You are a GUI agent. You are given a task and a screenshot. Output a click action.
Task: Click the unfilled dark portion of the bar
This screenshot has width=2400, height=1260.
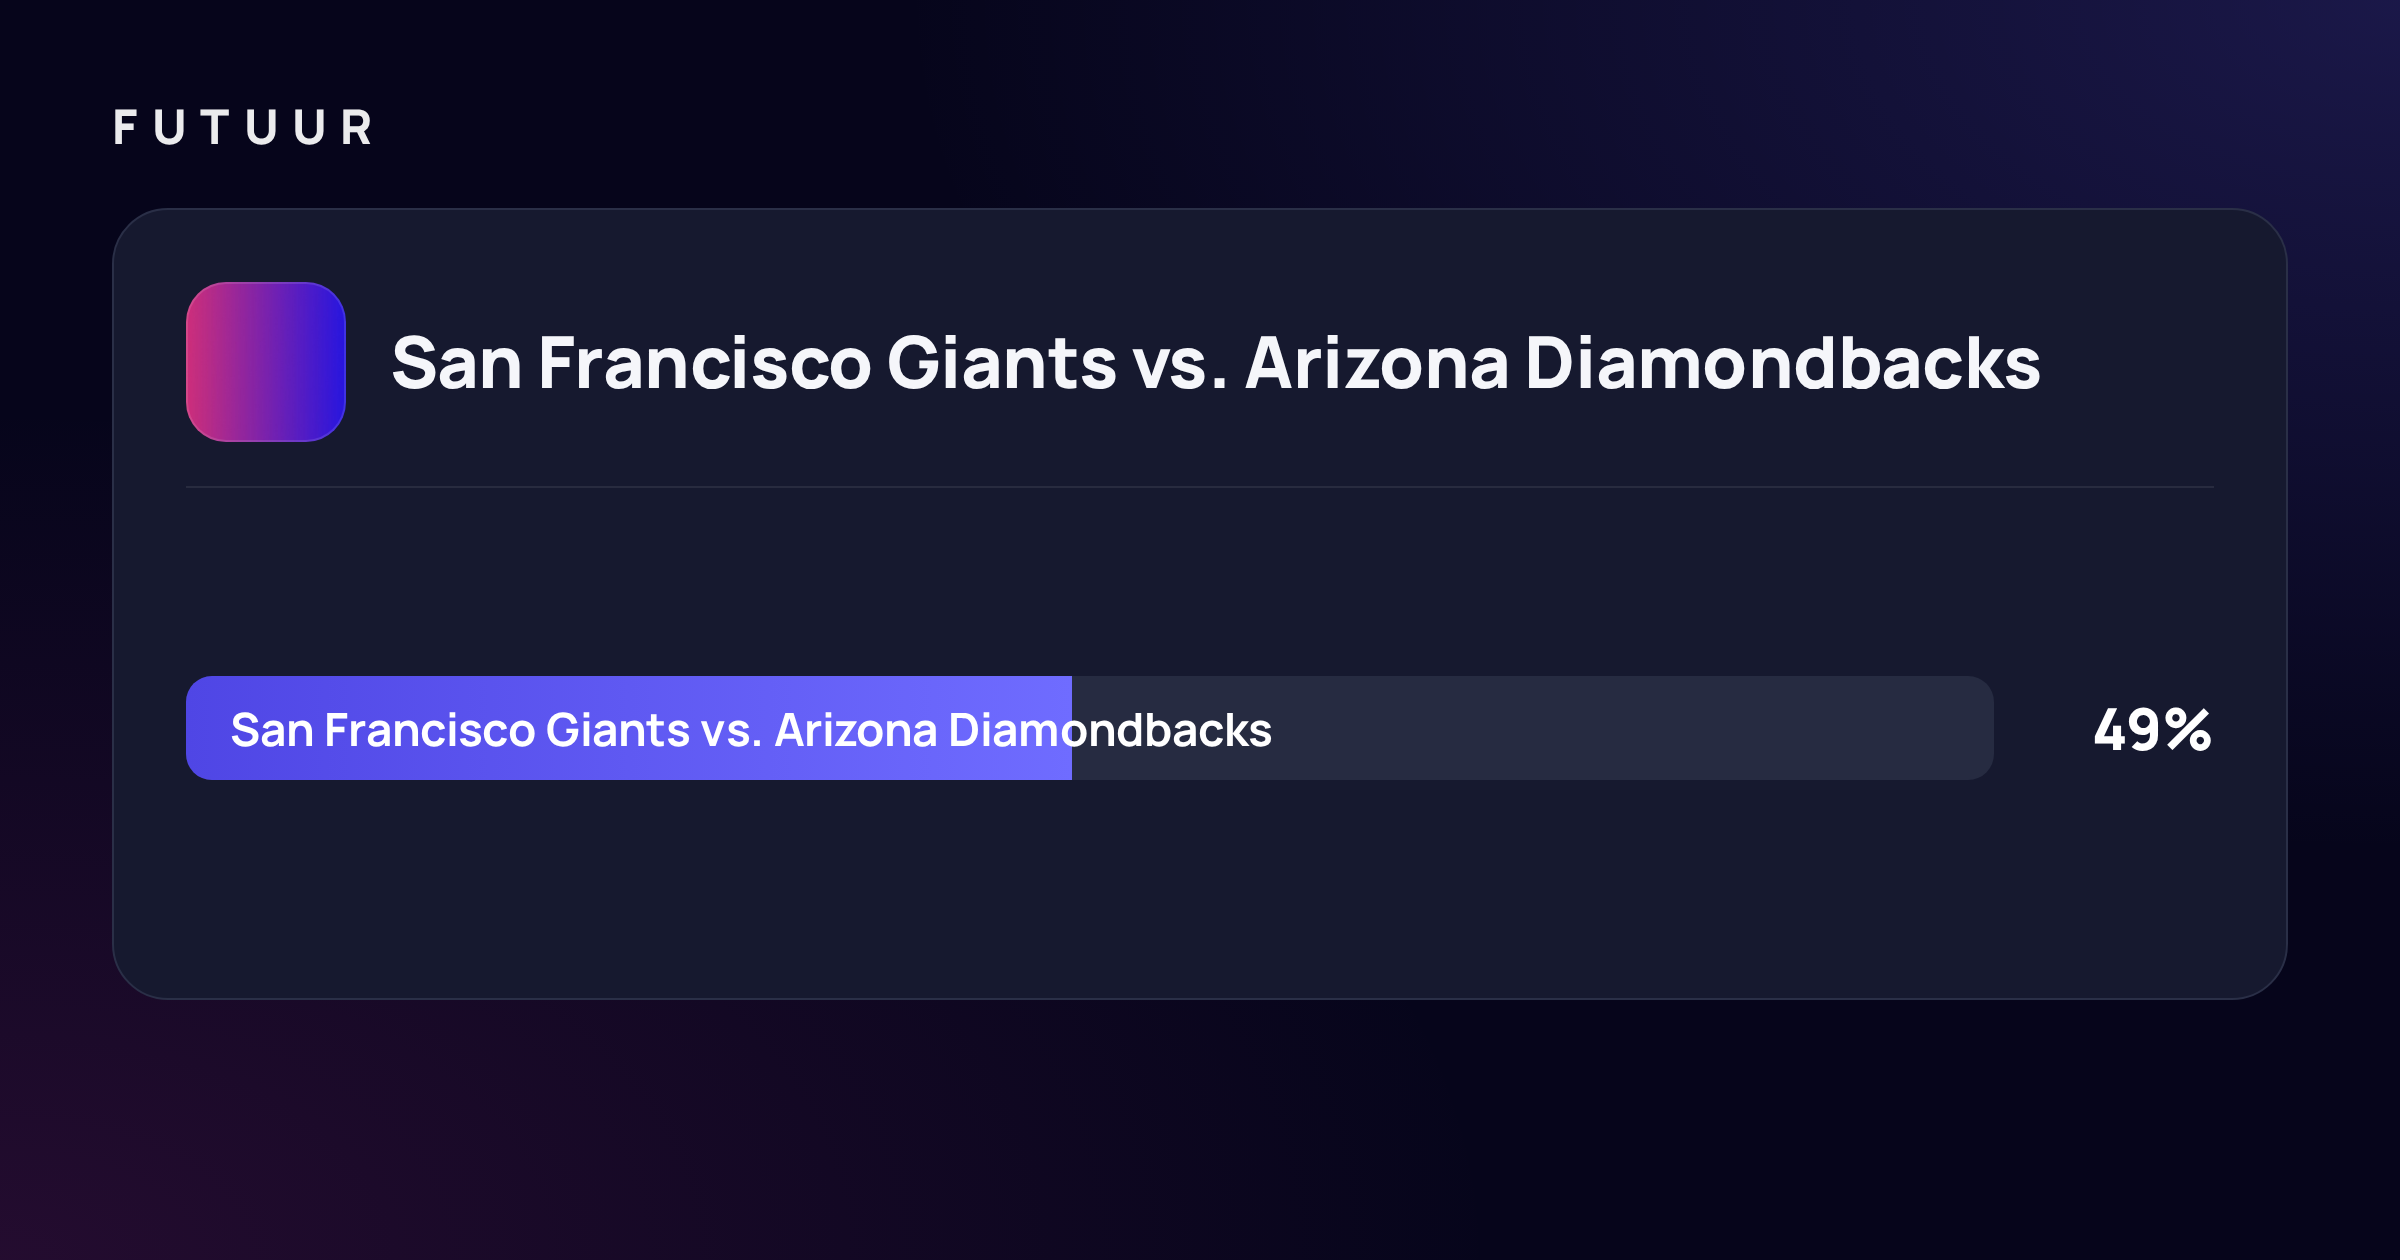[1533, 728]
